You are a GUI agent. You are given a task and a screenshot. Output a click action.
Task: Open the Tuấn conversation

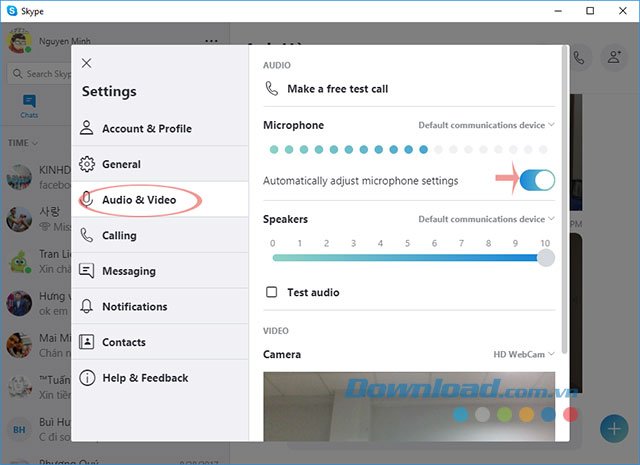(38, 387)
